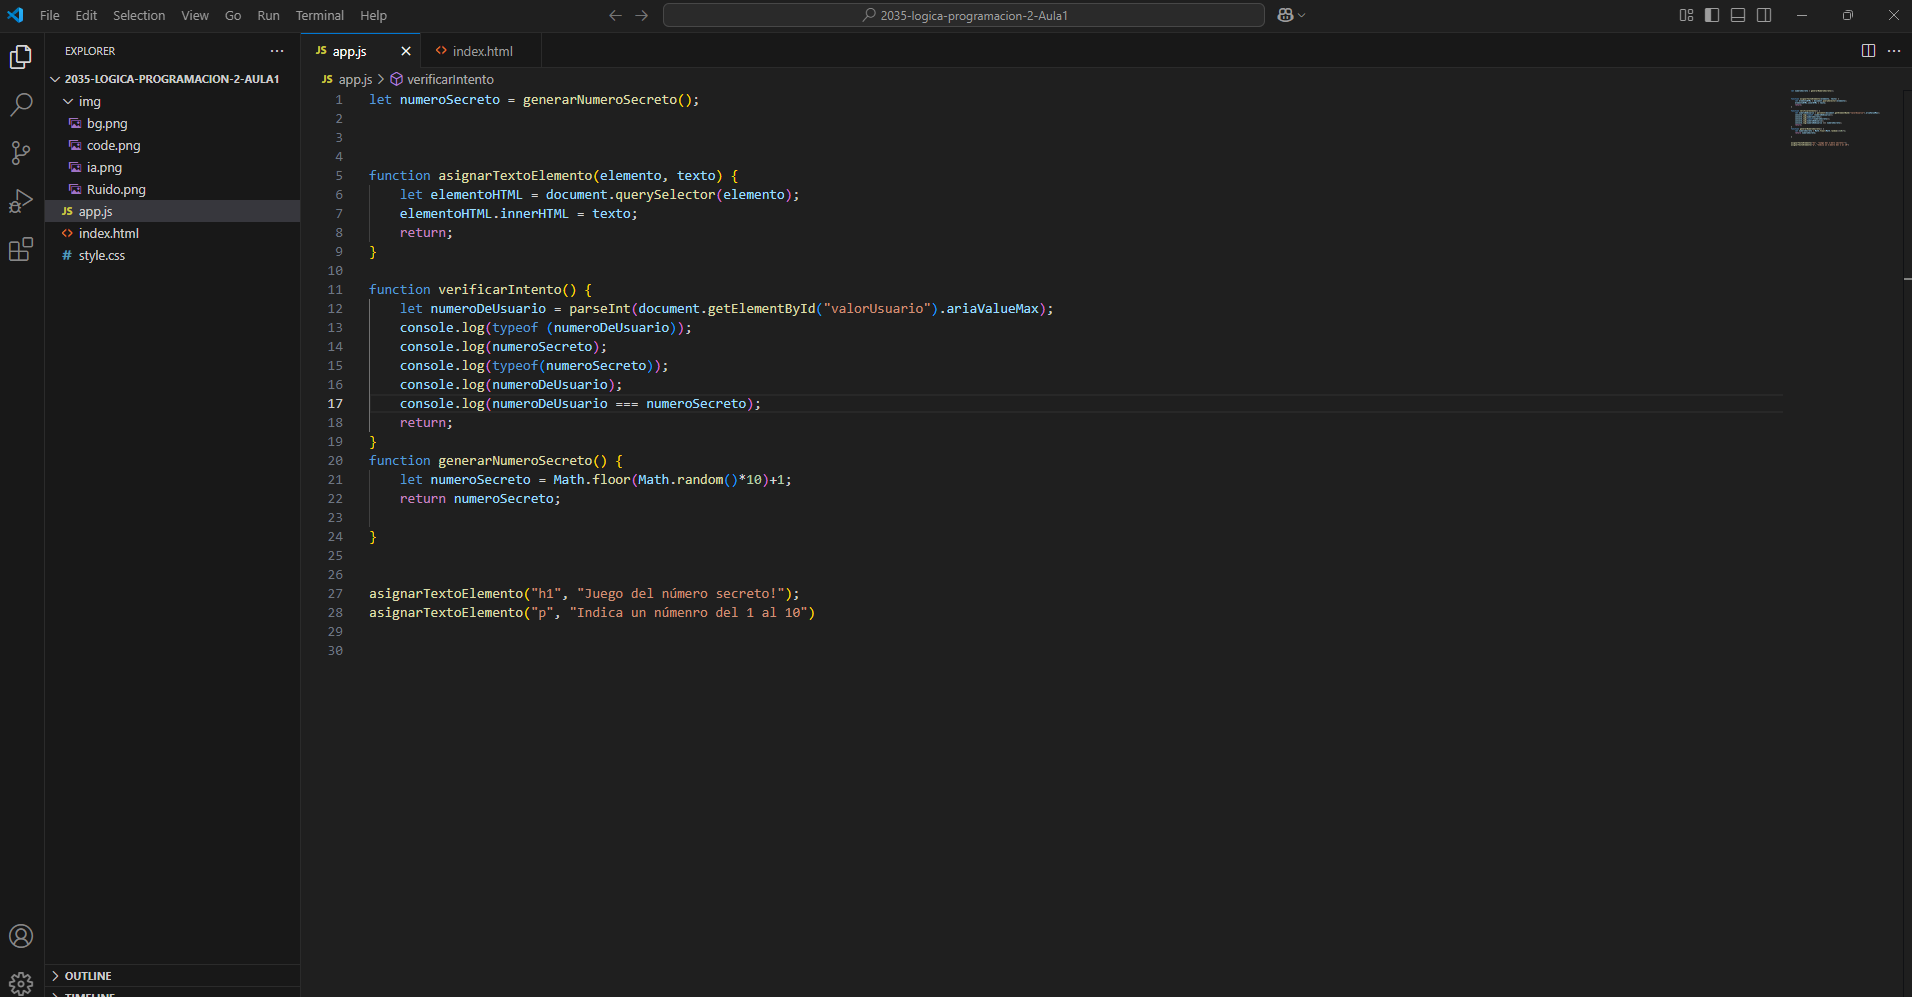Click ariaValueMax on line 12

coord(993,309)
